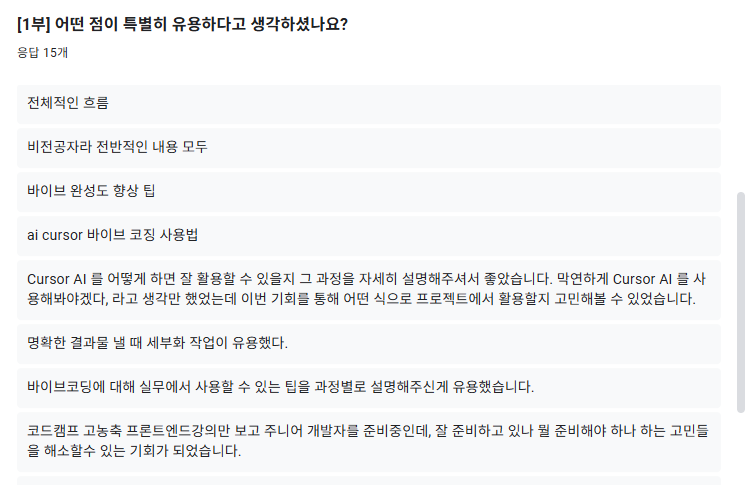Click '생각하셨나요?' at the heading's end
This screenshot has width=752, height=498.
pos(299,24)
